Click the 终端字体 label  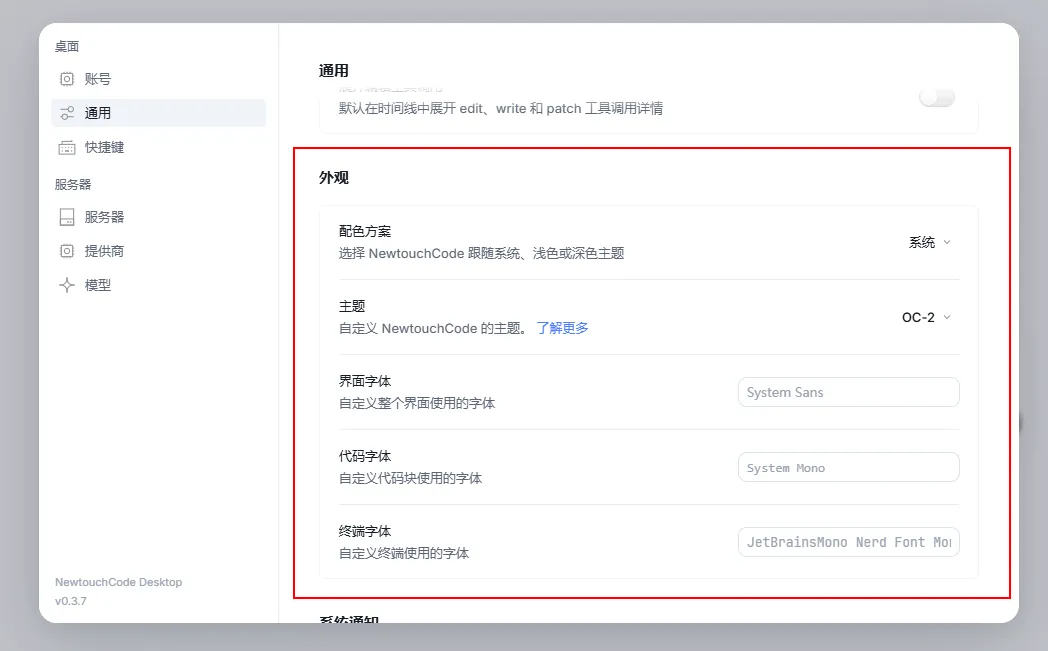365,531
